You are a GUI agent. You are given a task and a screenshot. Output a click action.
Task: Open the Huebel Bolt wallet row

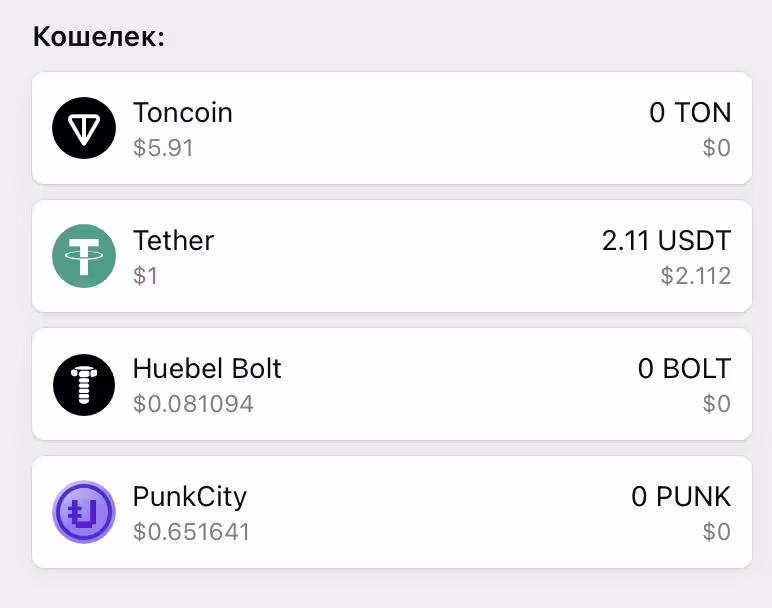pyautogui.click(x=392, y=384)
